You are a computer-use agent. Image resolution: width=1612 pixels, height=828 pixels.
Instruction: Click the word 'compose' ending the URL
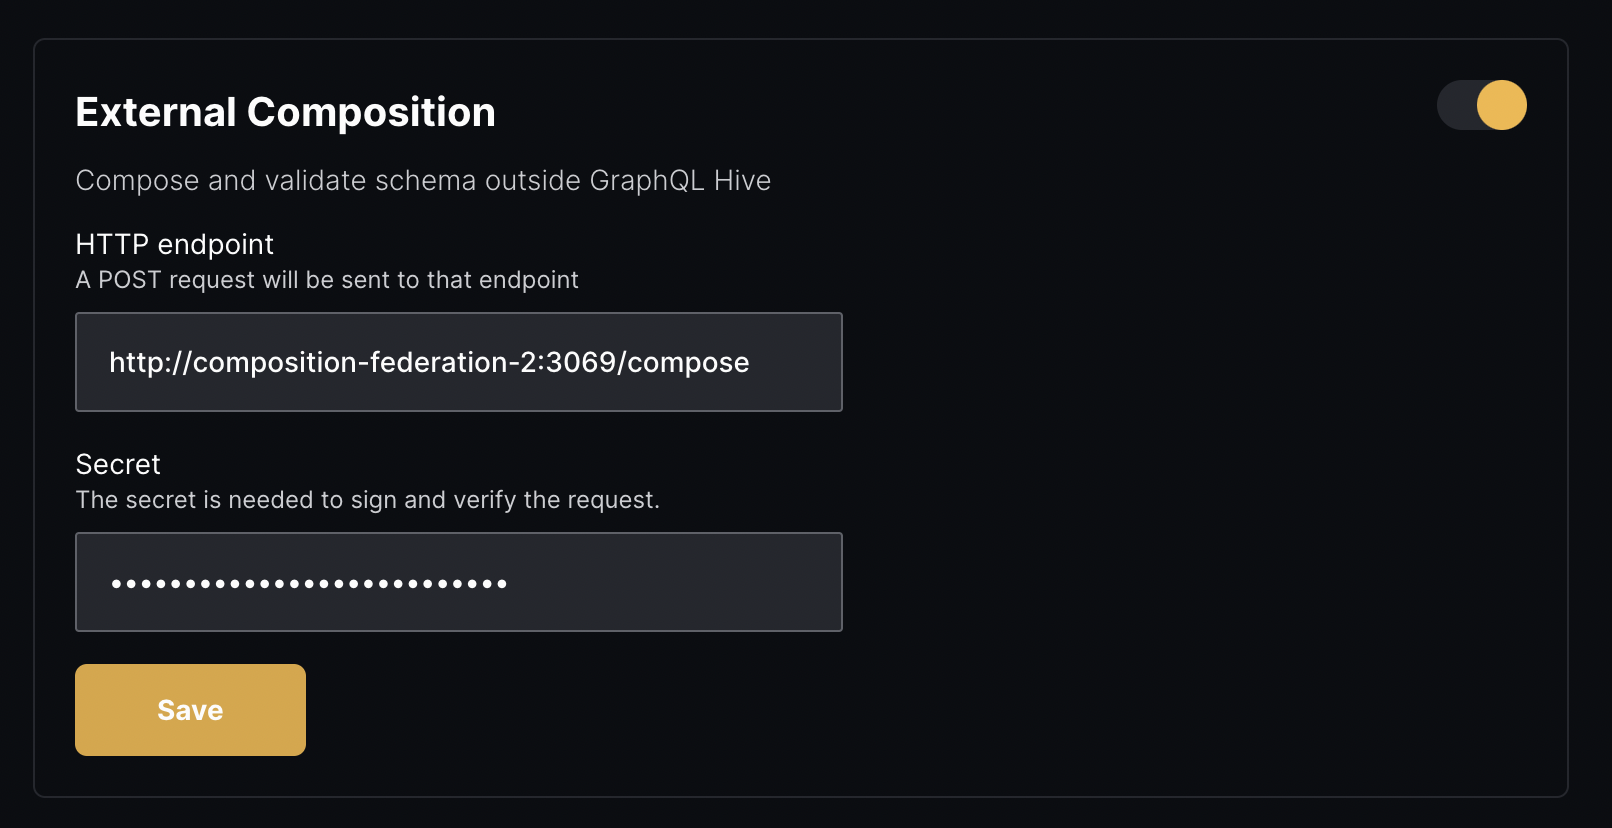(x=688, y=362)
